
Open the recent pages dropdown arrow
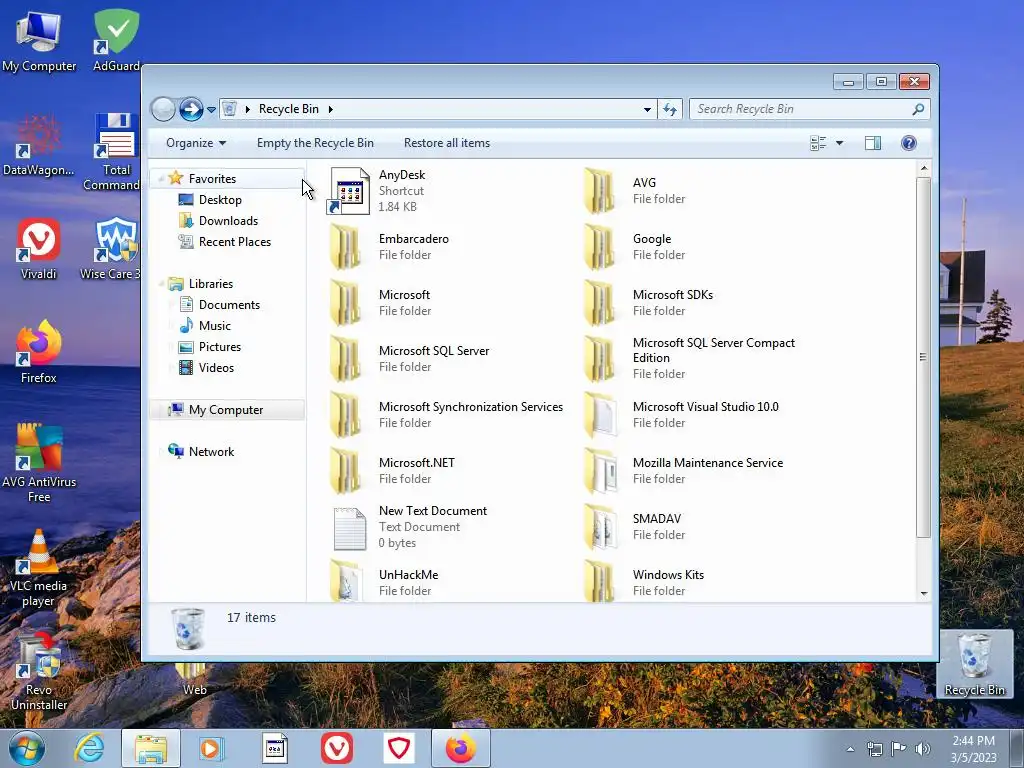click(x=212, y=110)
